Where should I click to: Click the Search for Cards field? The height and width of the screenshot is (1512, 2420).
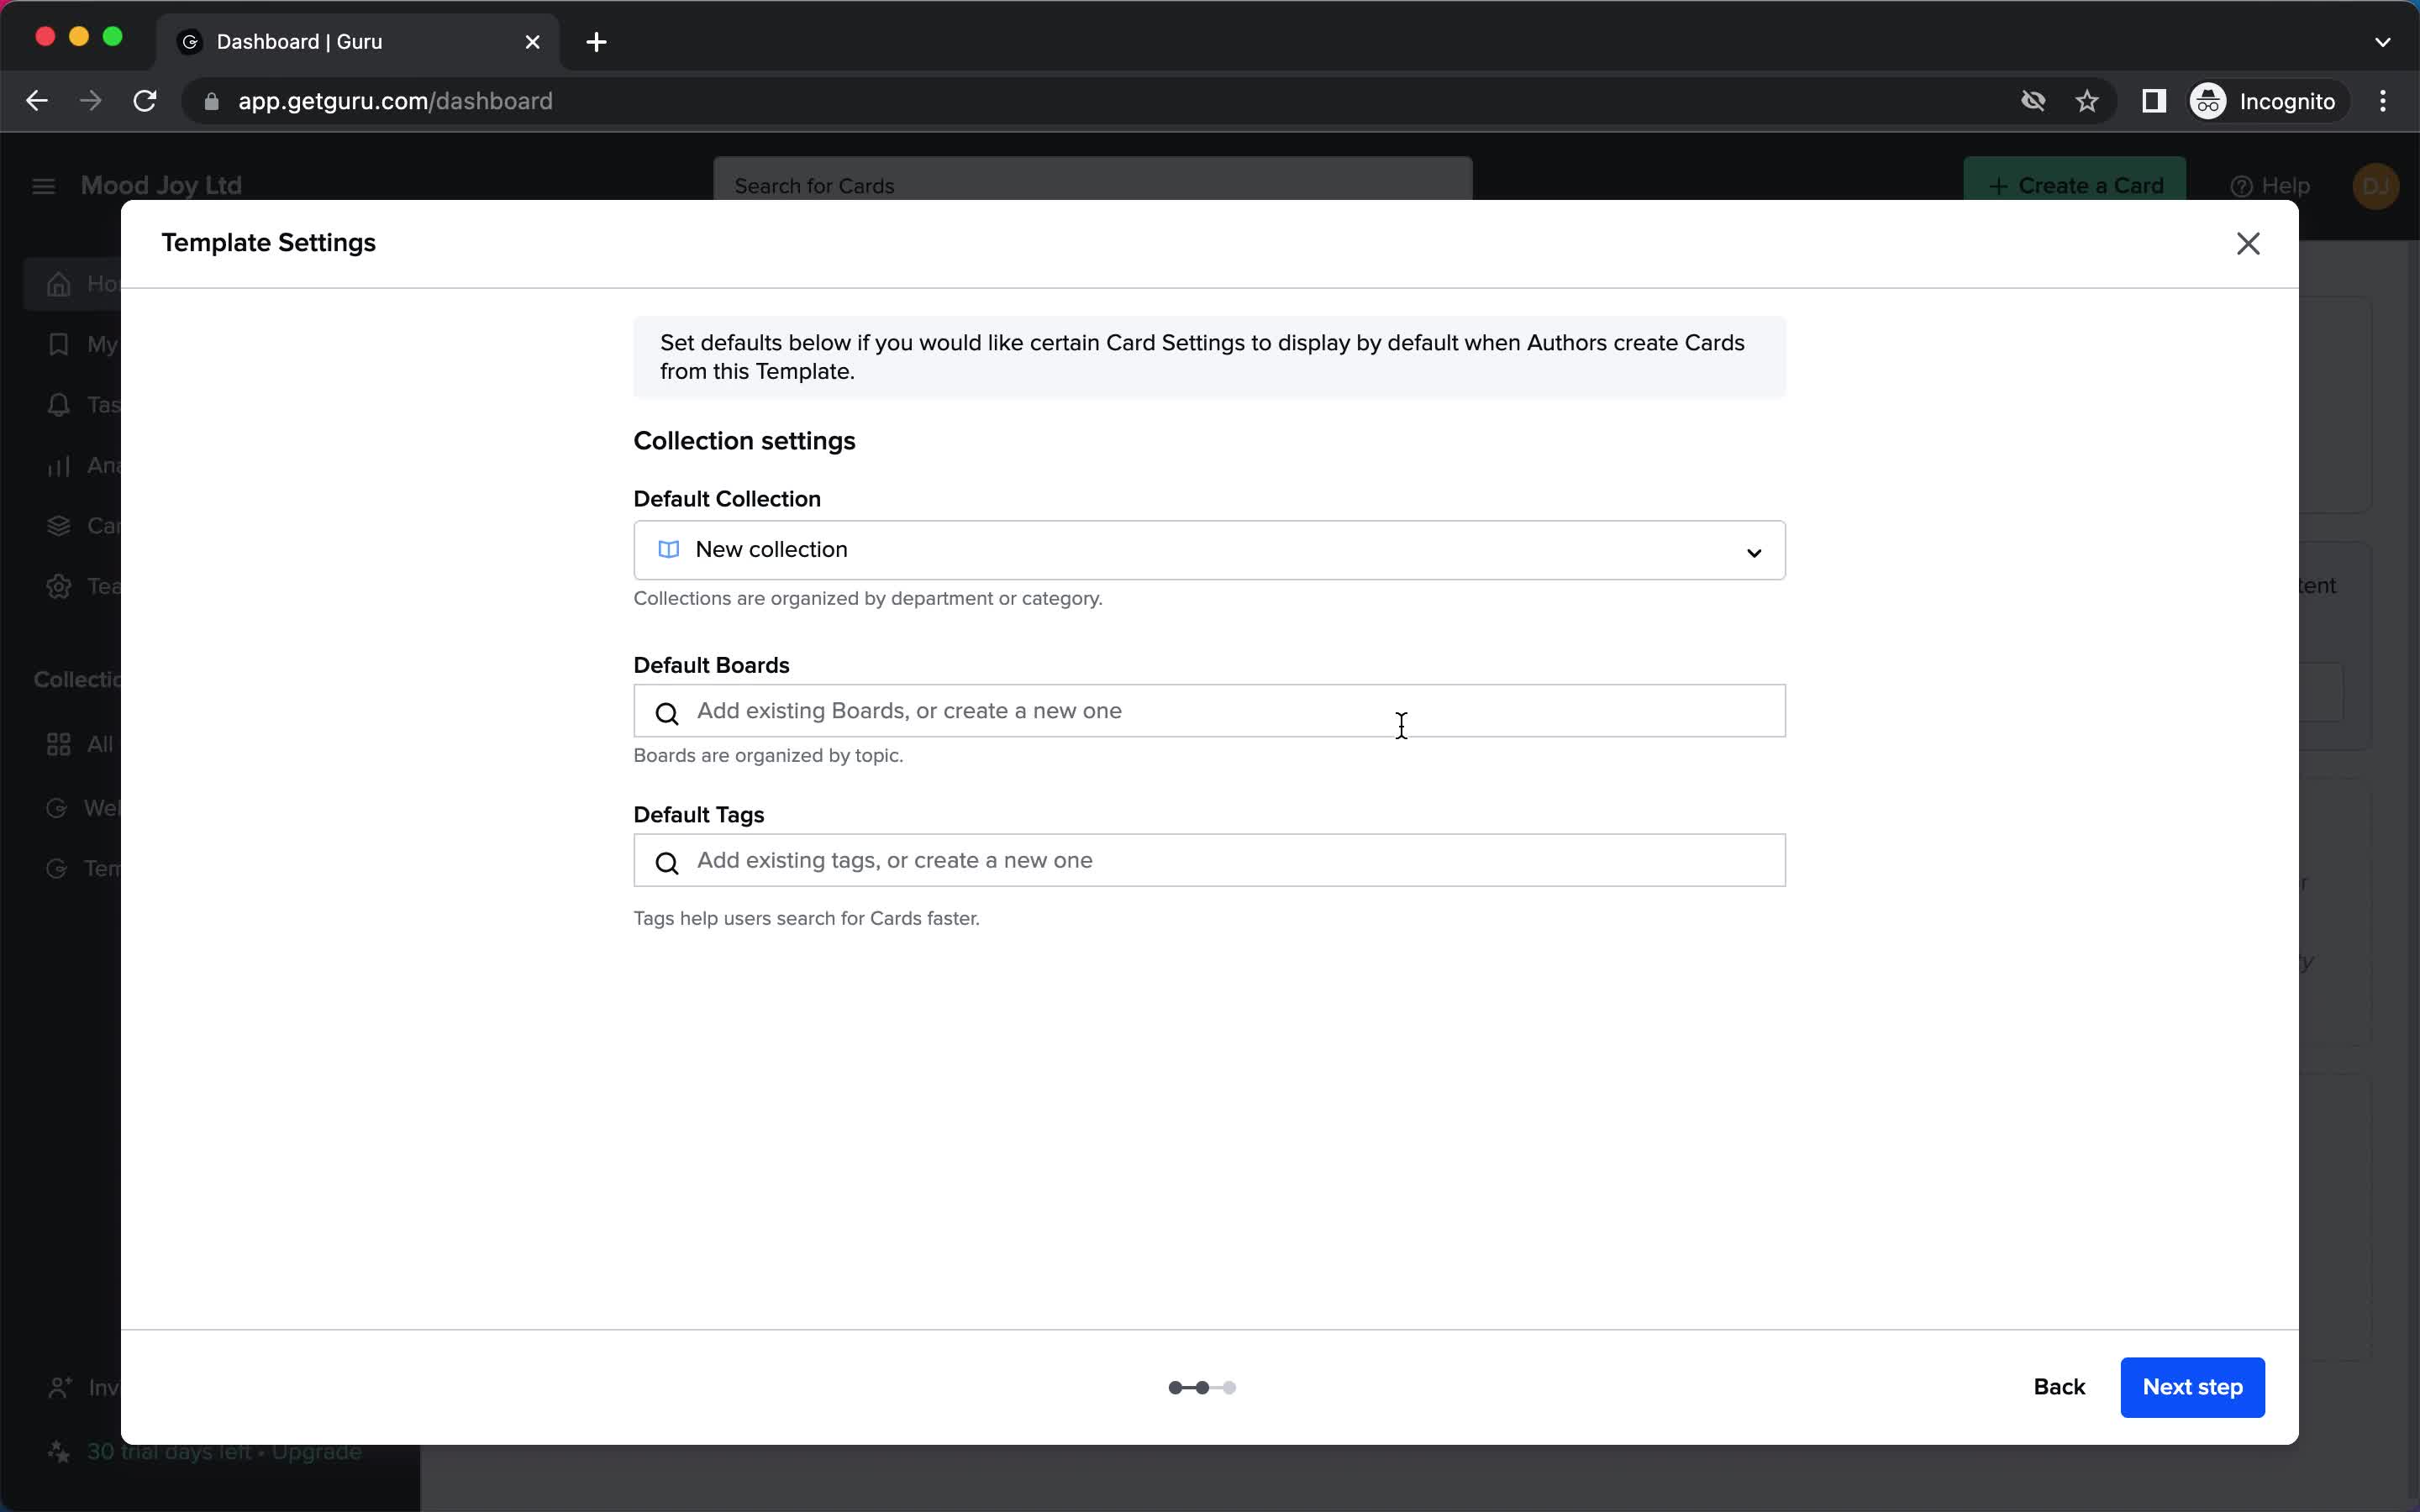click(x=1092, y=185)
